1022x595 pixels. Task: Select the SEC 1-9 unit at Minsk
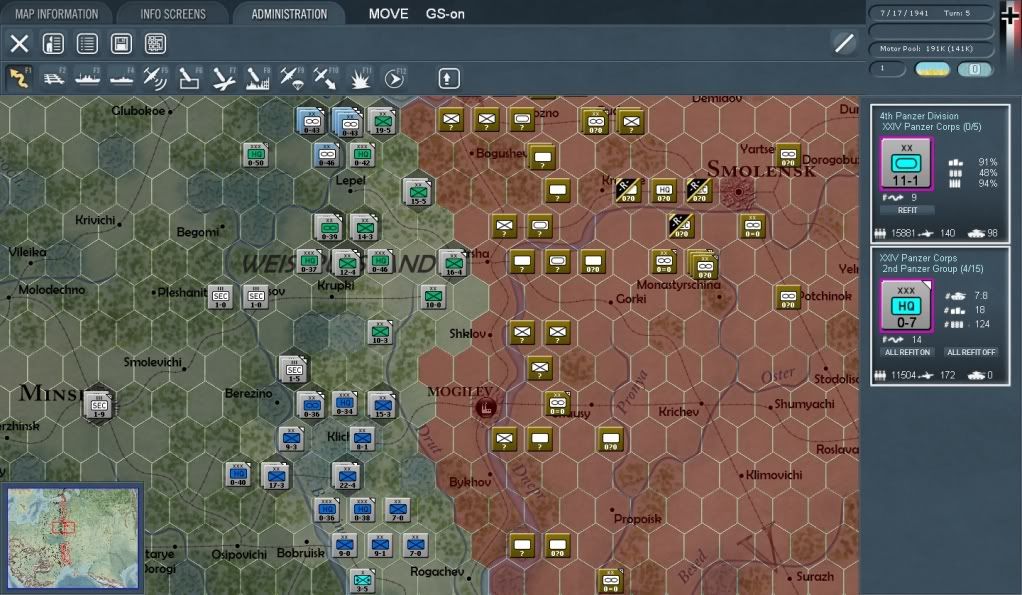tap(99, 405)
